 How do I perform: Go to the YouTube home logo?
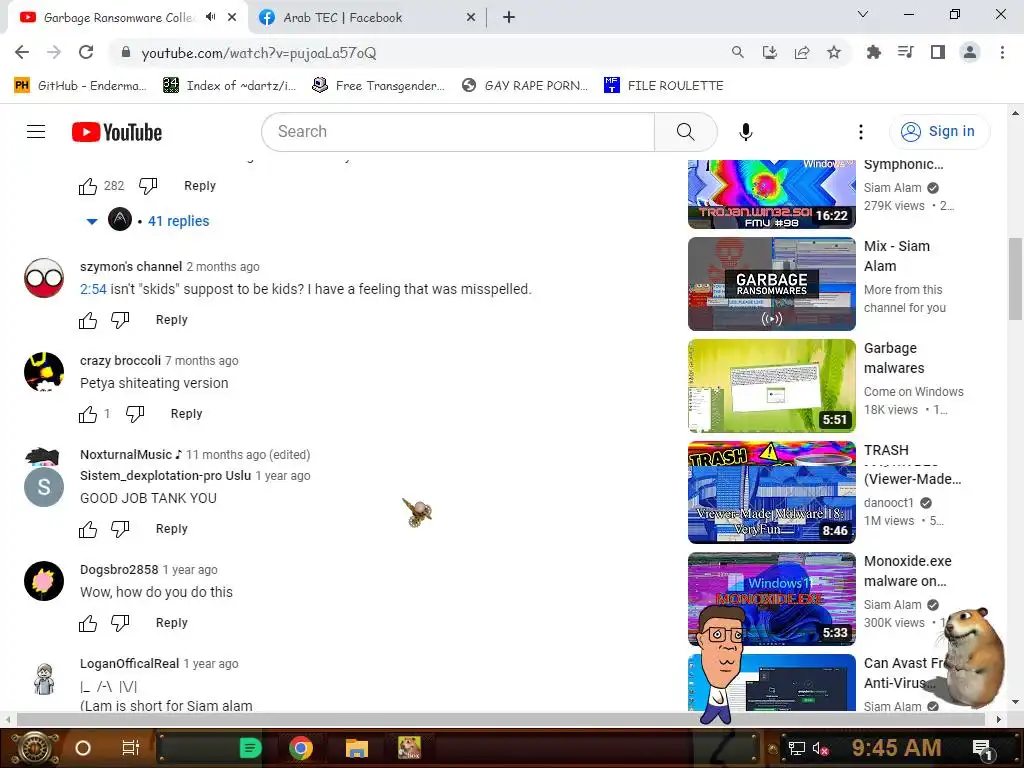pyautogui.click(x=117, y=132)
